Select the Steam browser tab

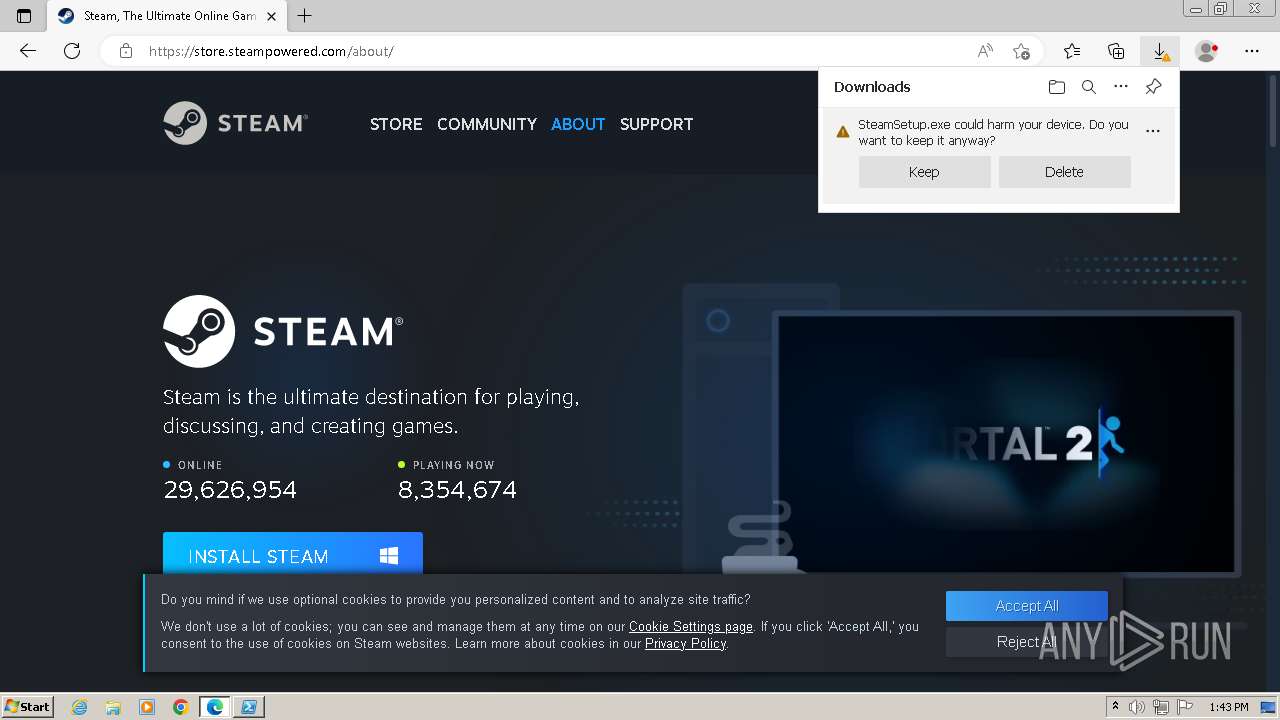[x=167, y=16]
